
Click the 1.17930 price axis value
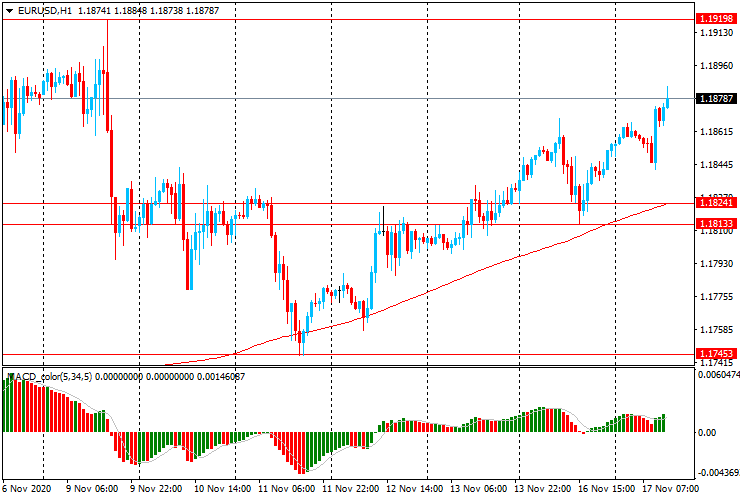[x=717, y=263]
